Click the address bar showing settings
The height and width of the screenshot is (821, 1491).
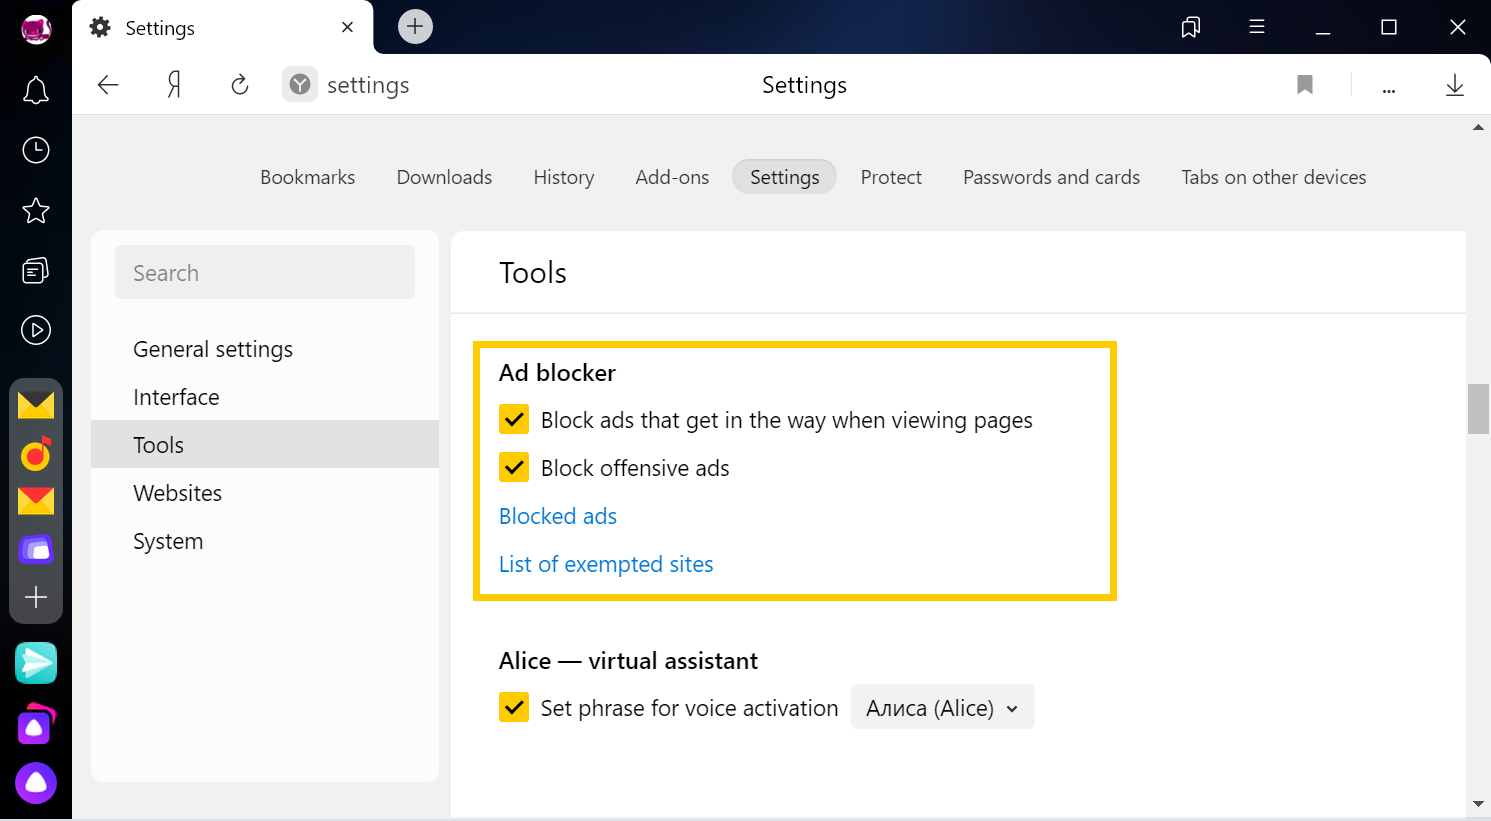click(x=368, y=85)
